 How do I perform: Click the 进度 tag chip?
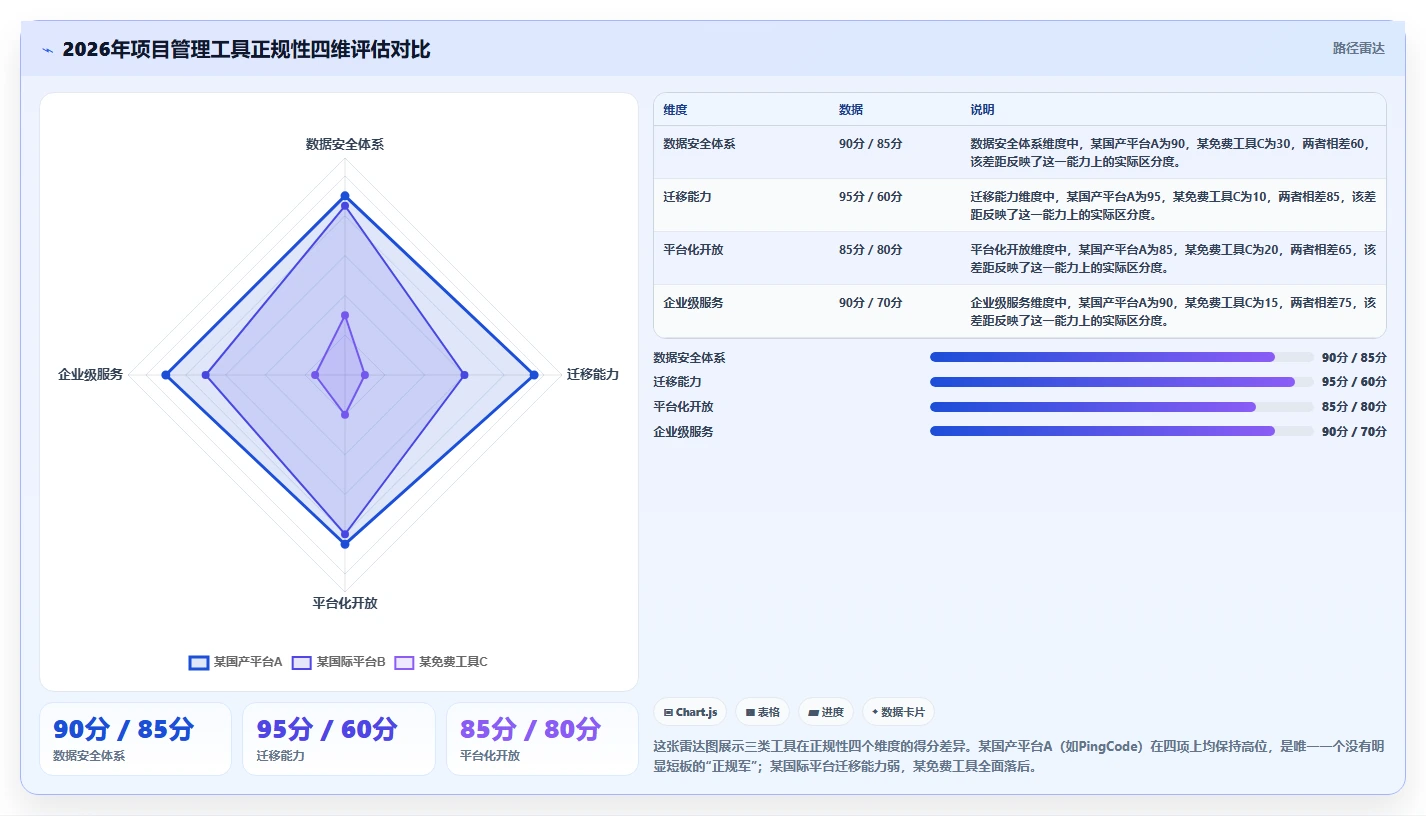coord(826,712)
